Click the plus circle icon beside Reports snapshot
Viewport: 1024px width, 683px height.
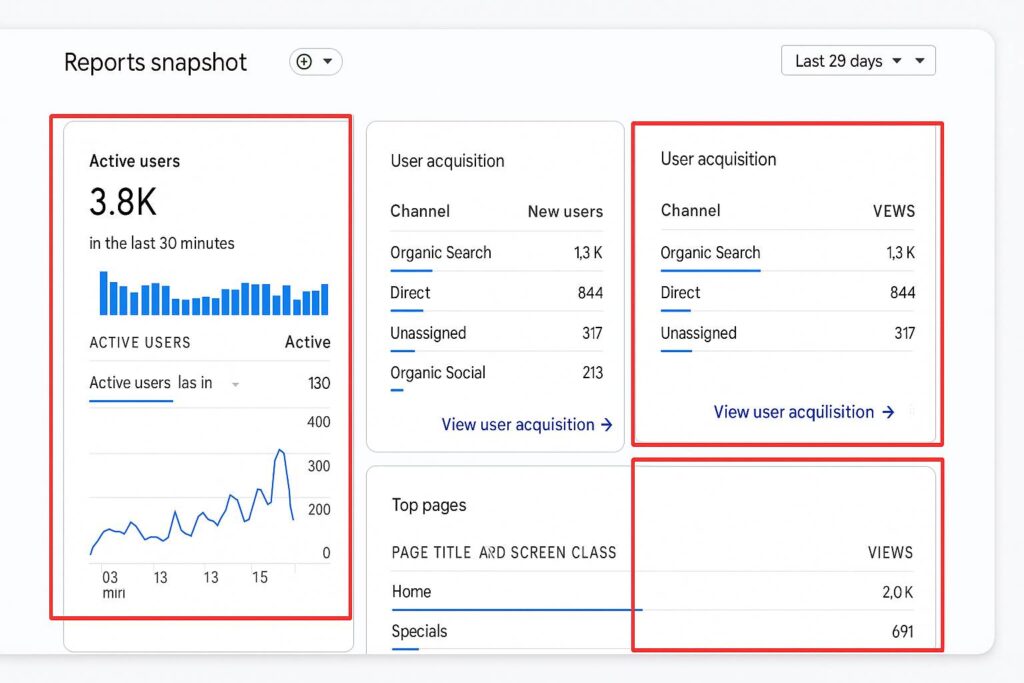[x=304, y=62]
